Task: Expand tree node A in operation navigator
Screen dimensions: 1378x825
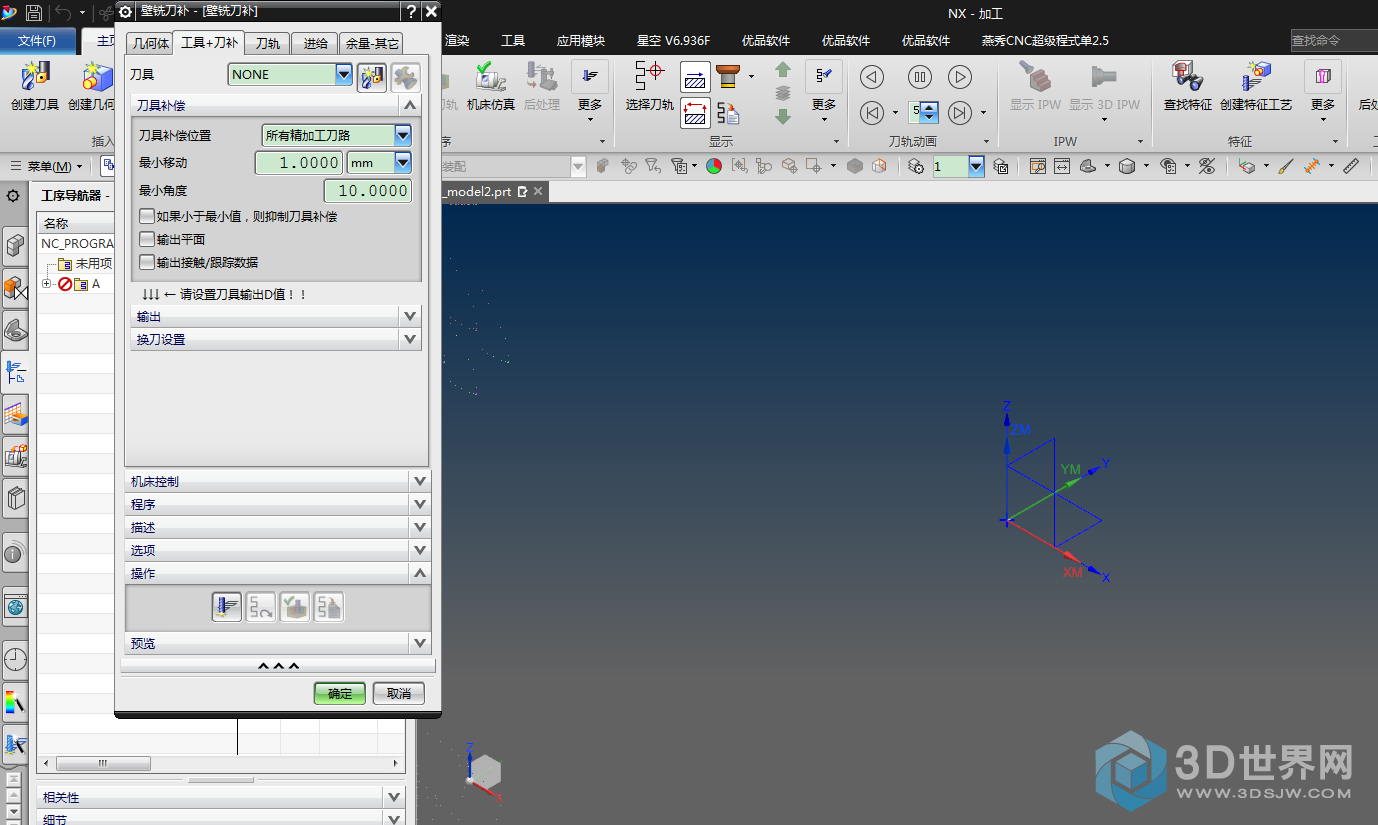Action: (47, 284)
